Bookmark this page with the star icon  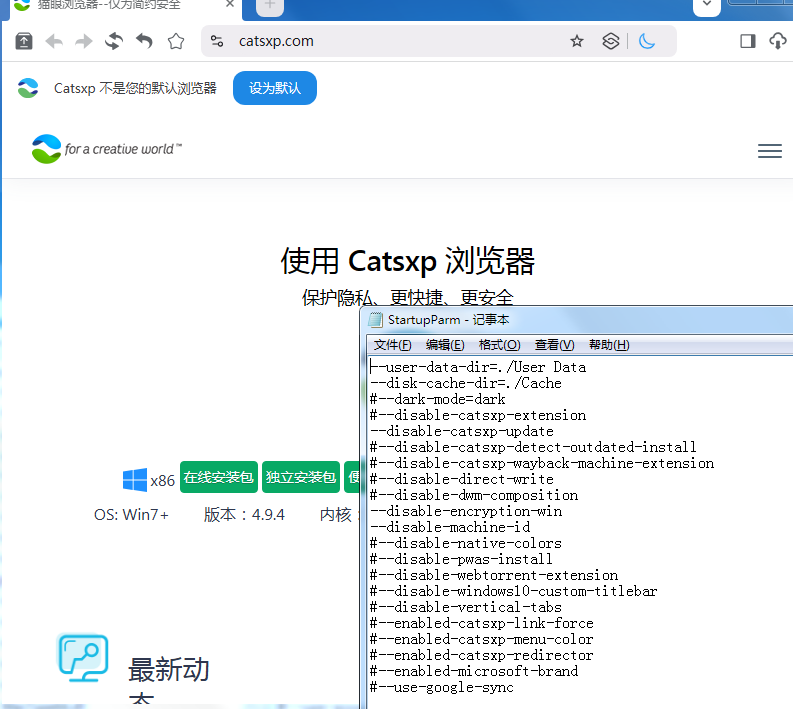click(577, 41)
